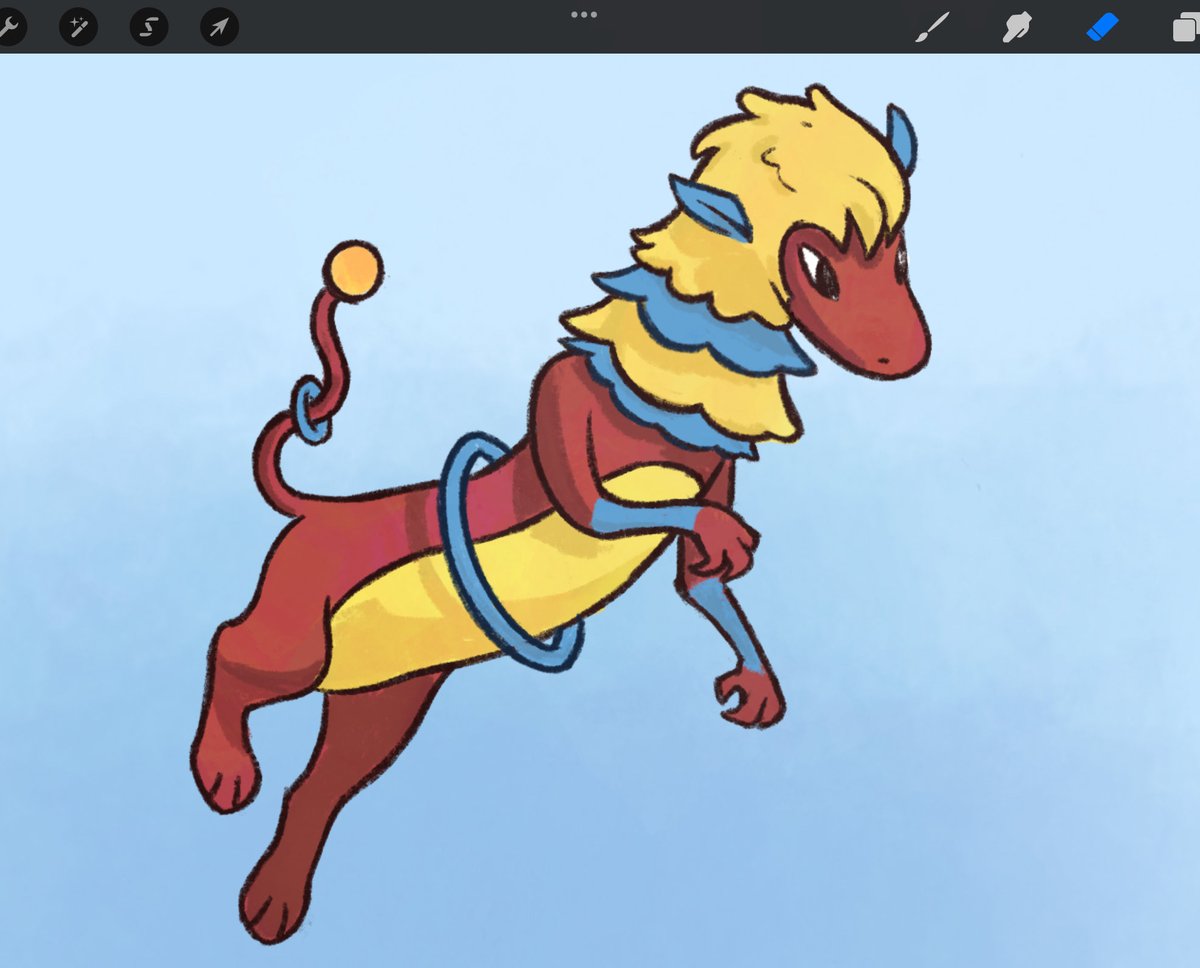Select the Eraser tool

(x=1102, y=27)
